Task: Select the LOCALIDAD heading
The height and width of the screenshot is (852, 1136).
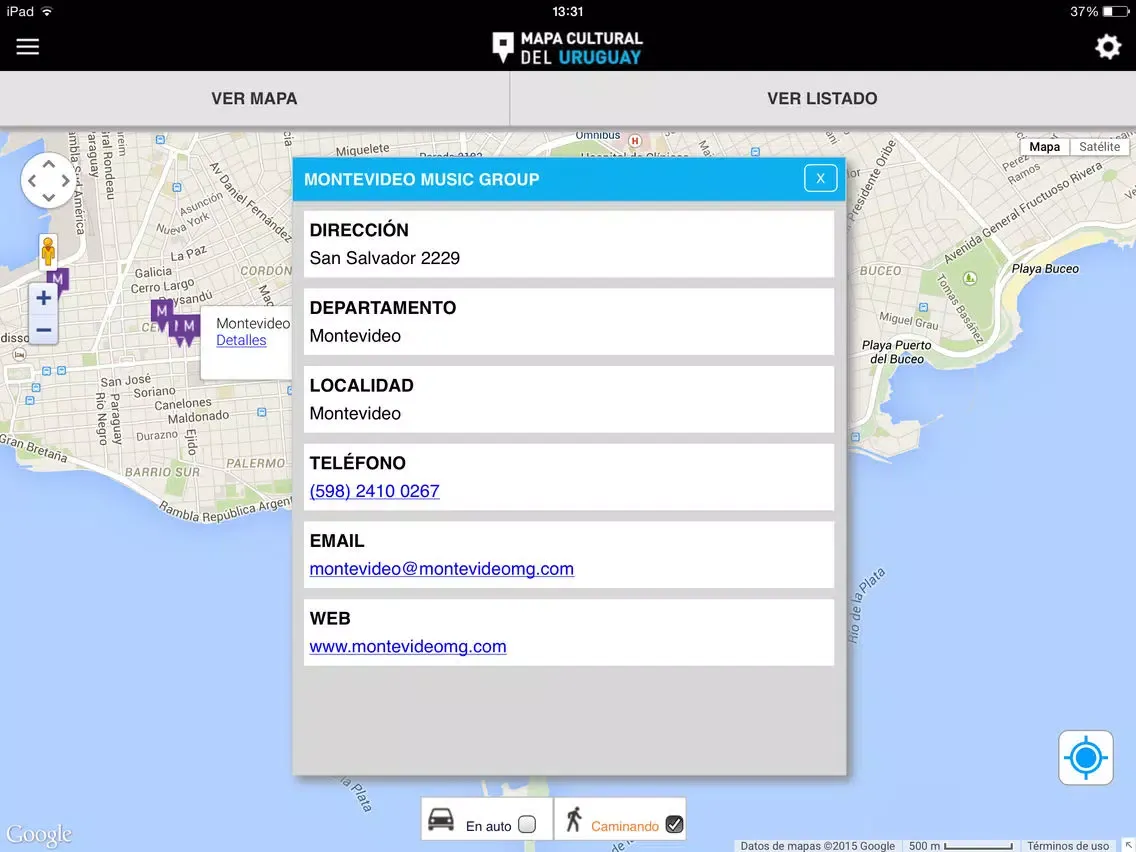Action: [362, 385]
